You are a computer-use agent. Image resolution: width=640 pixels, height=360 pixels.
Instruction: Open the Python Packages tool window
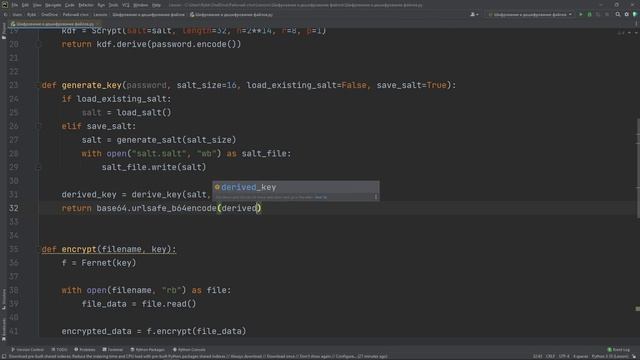(x=147, y=350)
